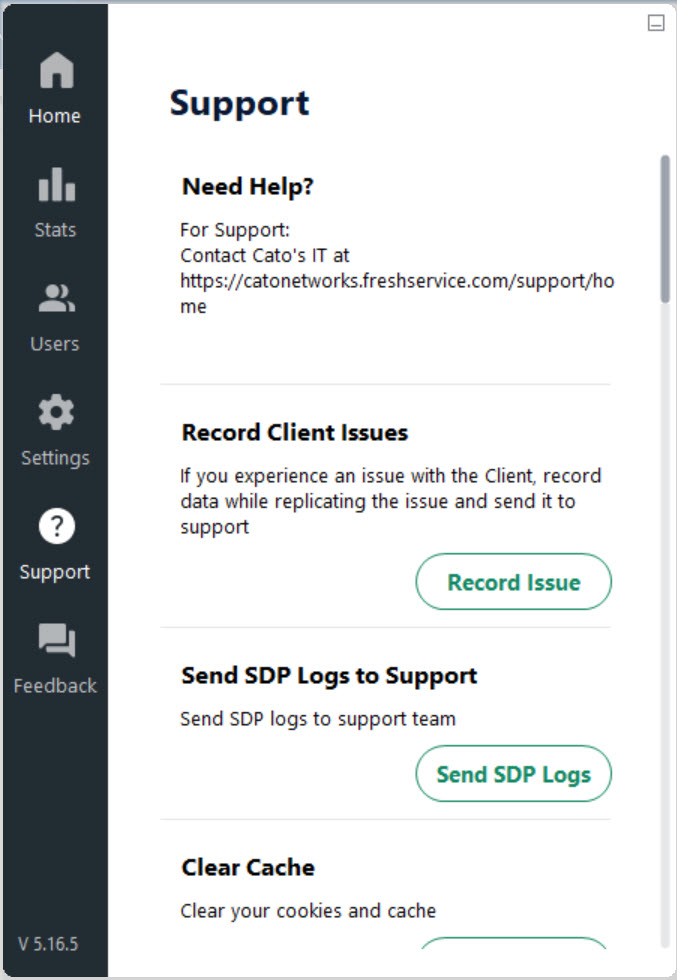Select the house icon at sidebar top

pos(54,69)
